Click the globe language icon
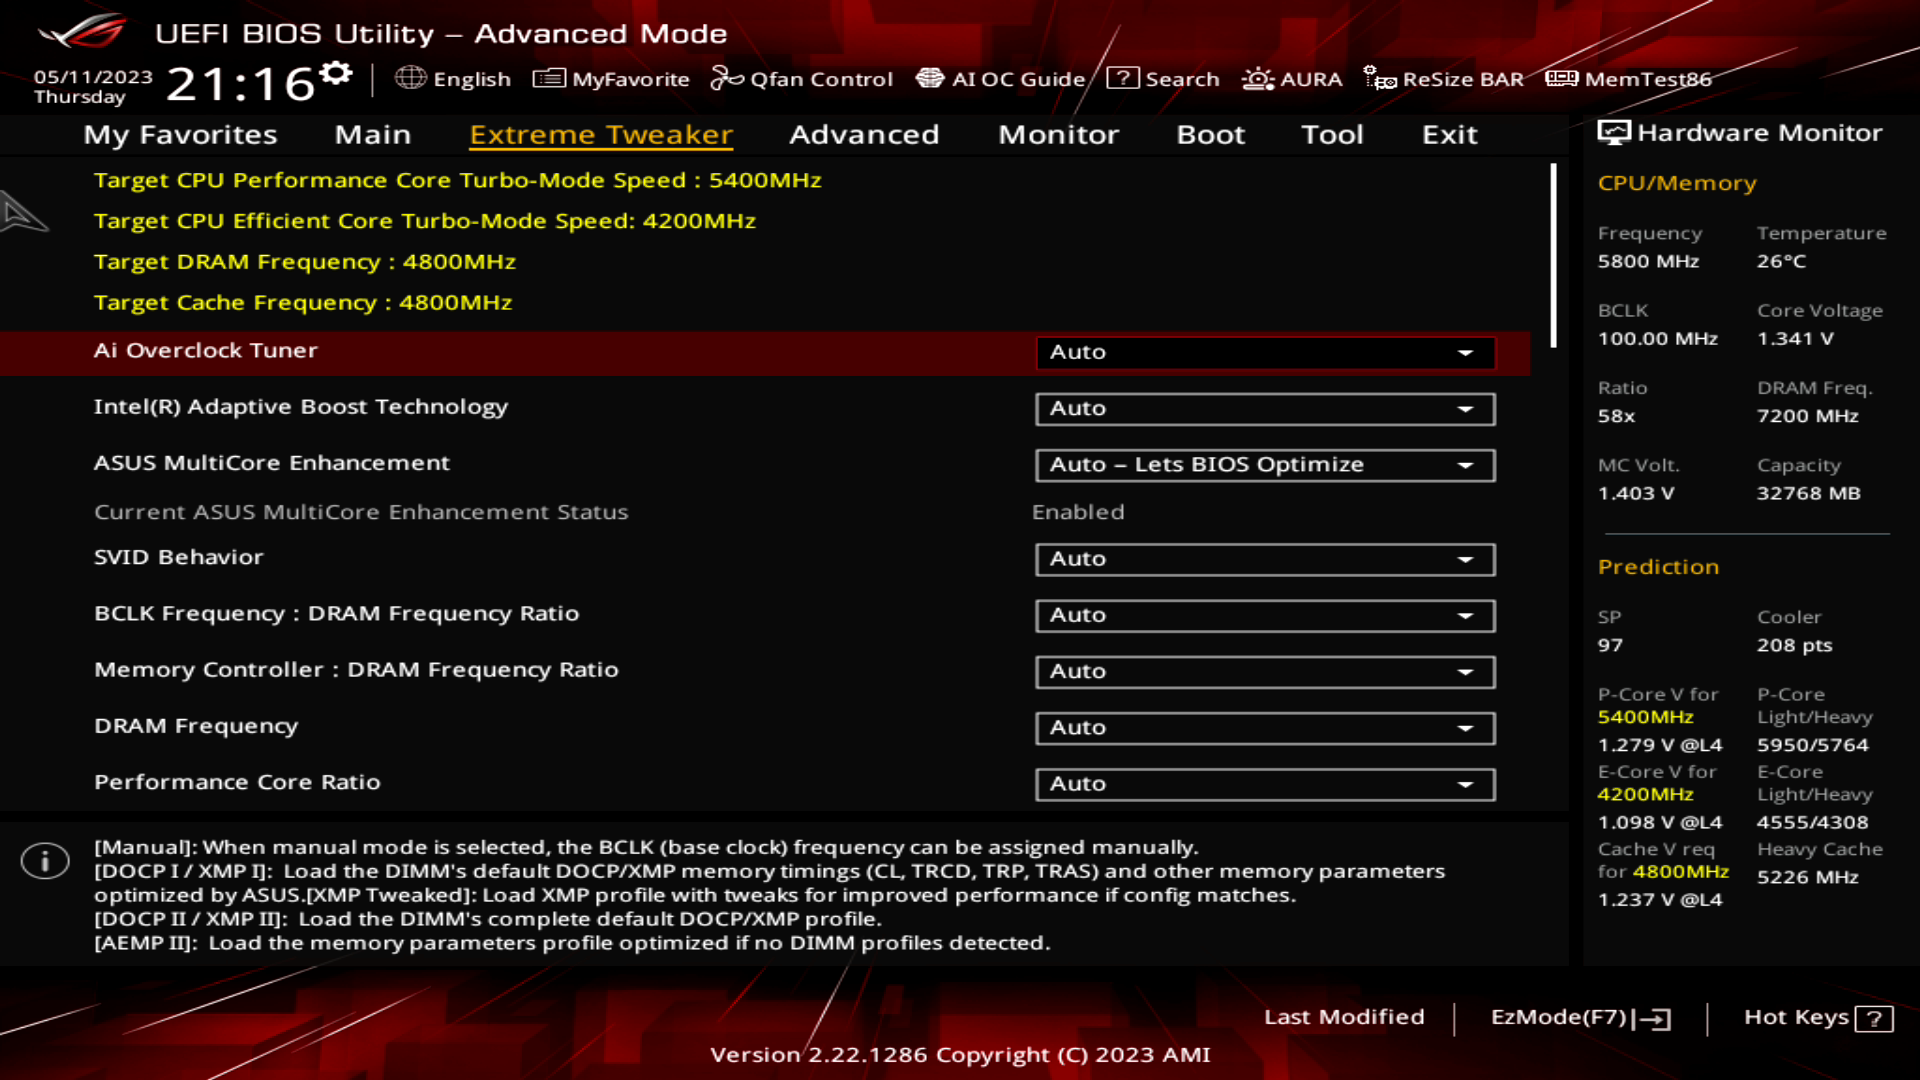 pyautogui.click(x=410, y=78)
